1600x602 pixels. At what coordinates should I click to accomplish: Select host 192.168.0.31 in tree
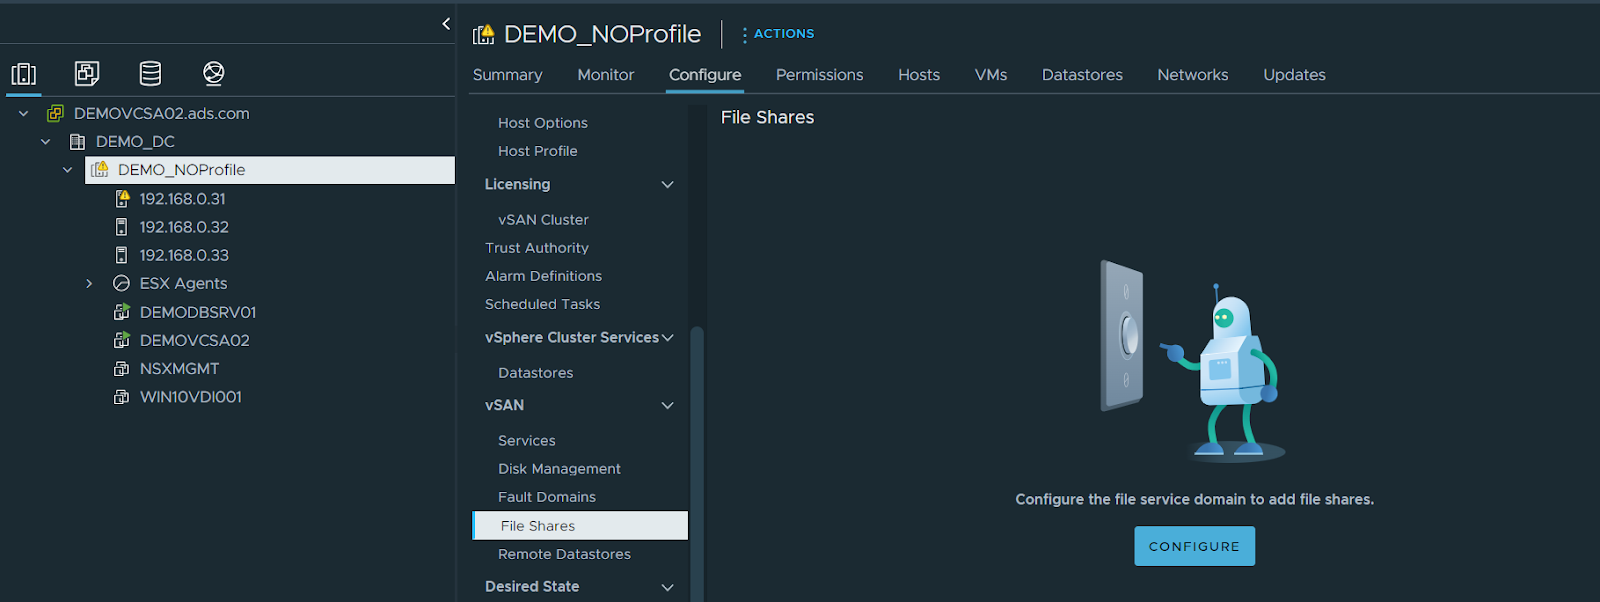point(182,198)
